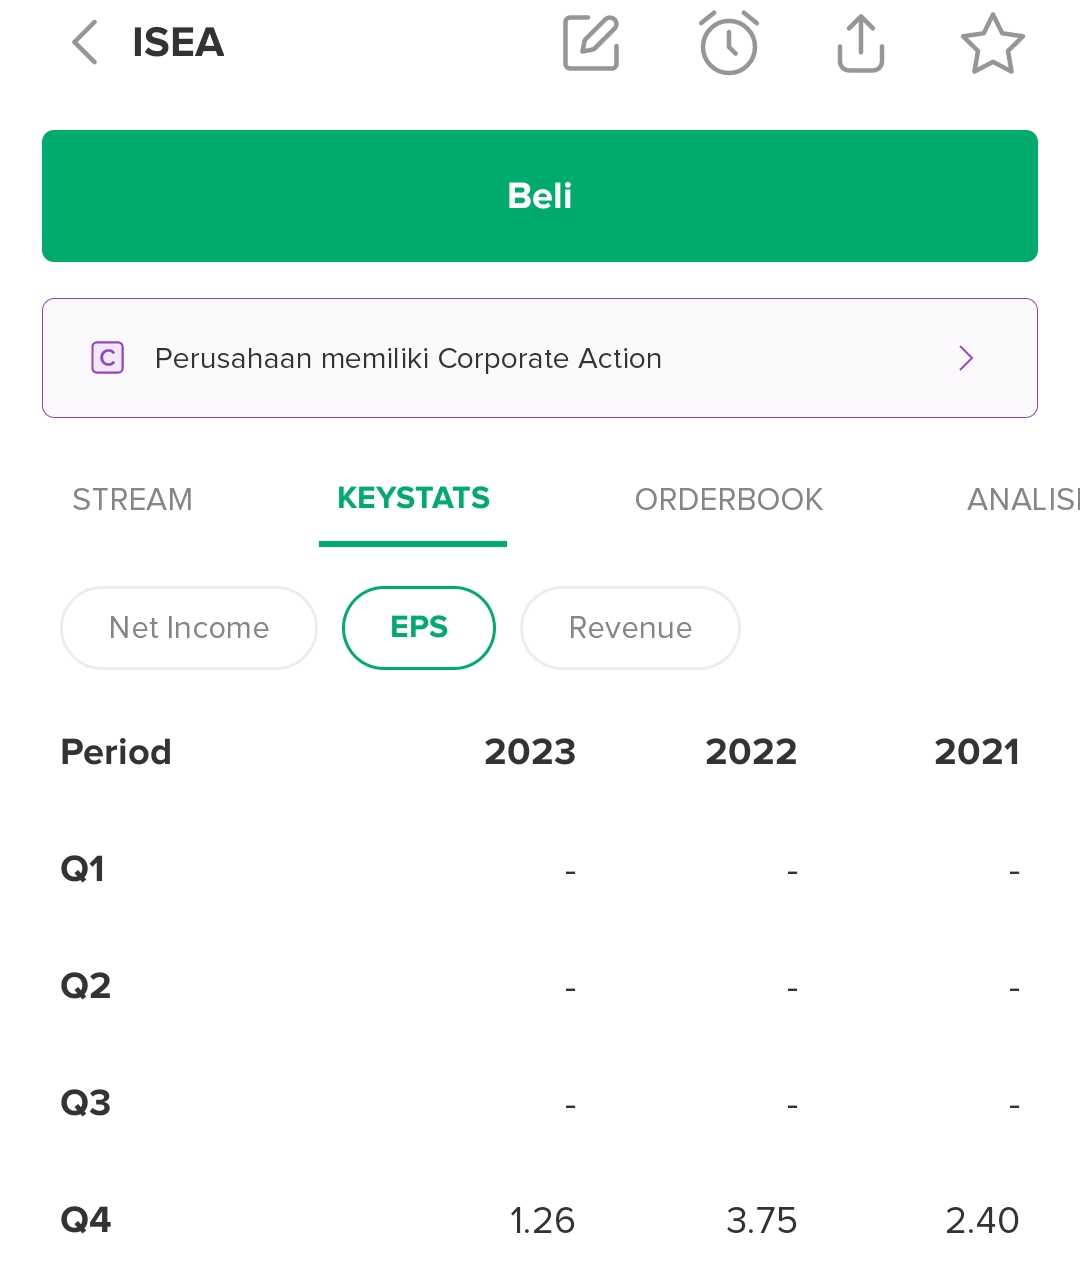Switch to the ORDERBOOK tab
Viewport: 1080px width, 1261px height.
coord(729,500)
